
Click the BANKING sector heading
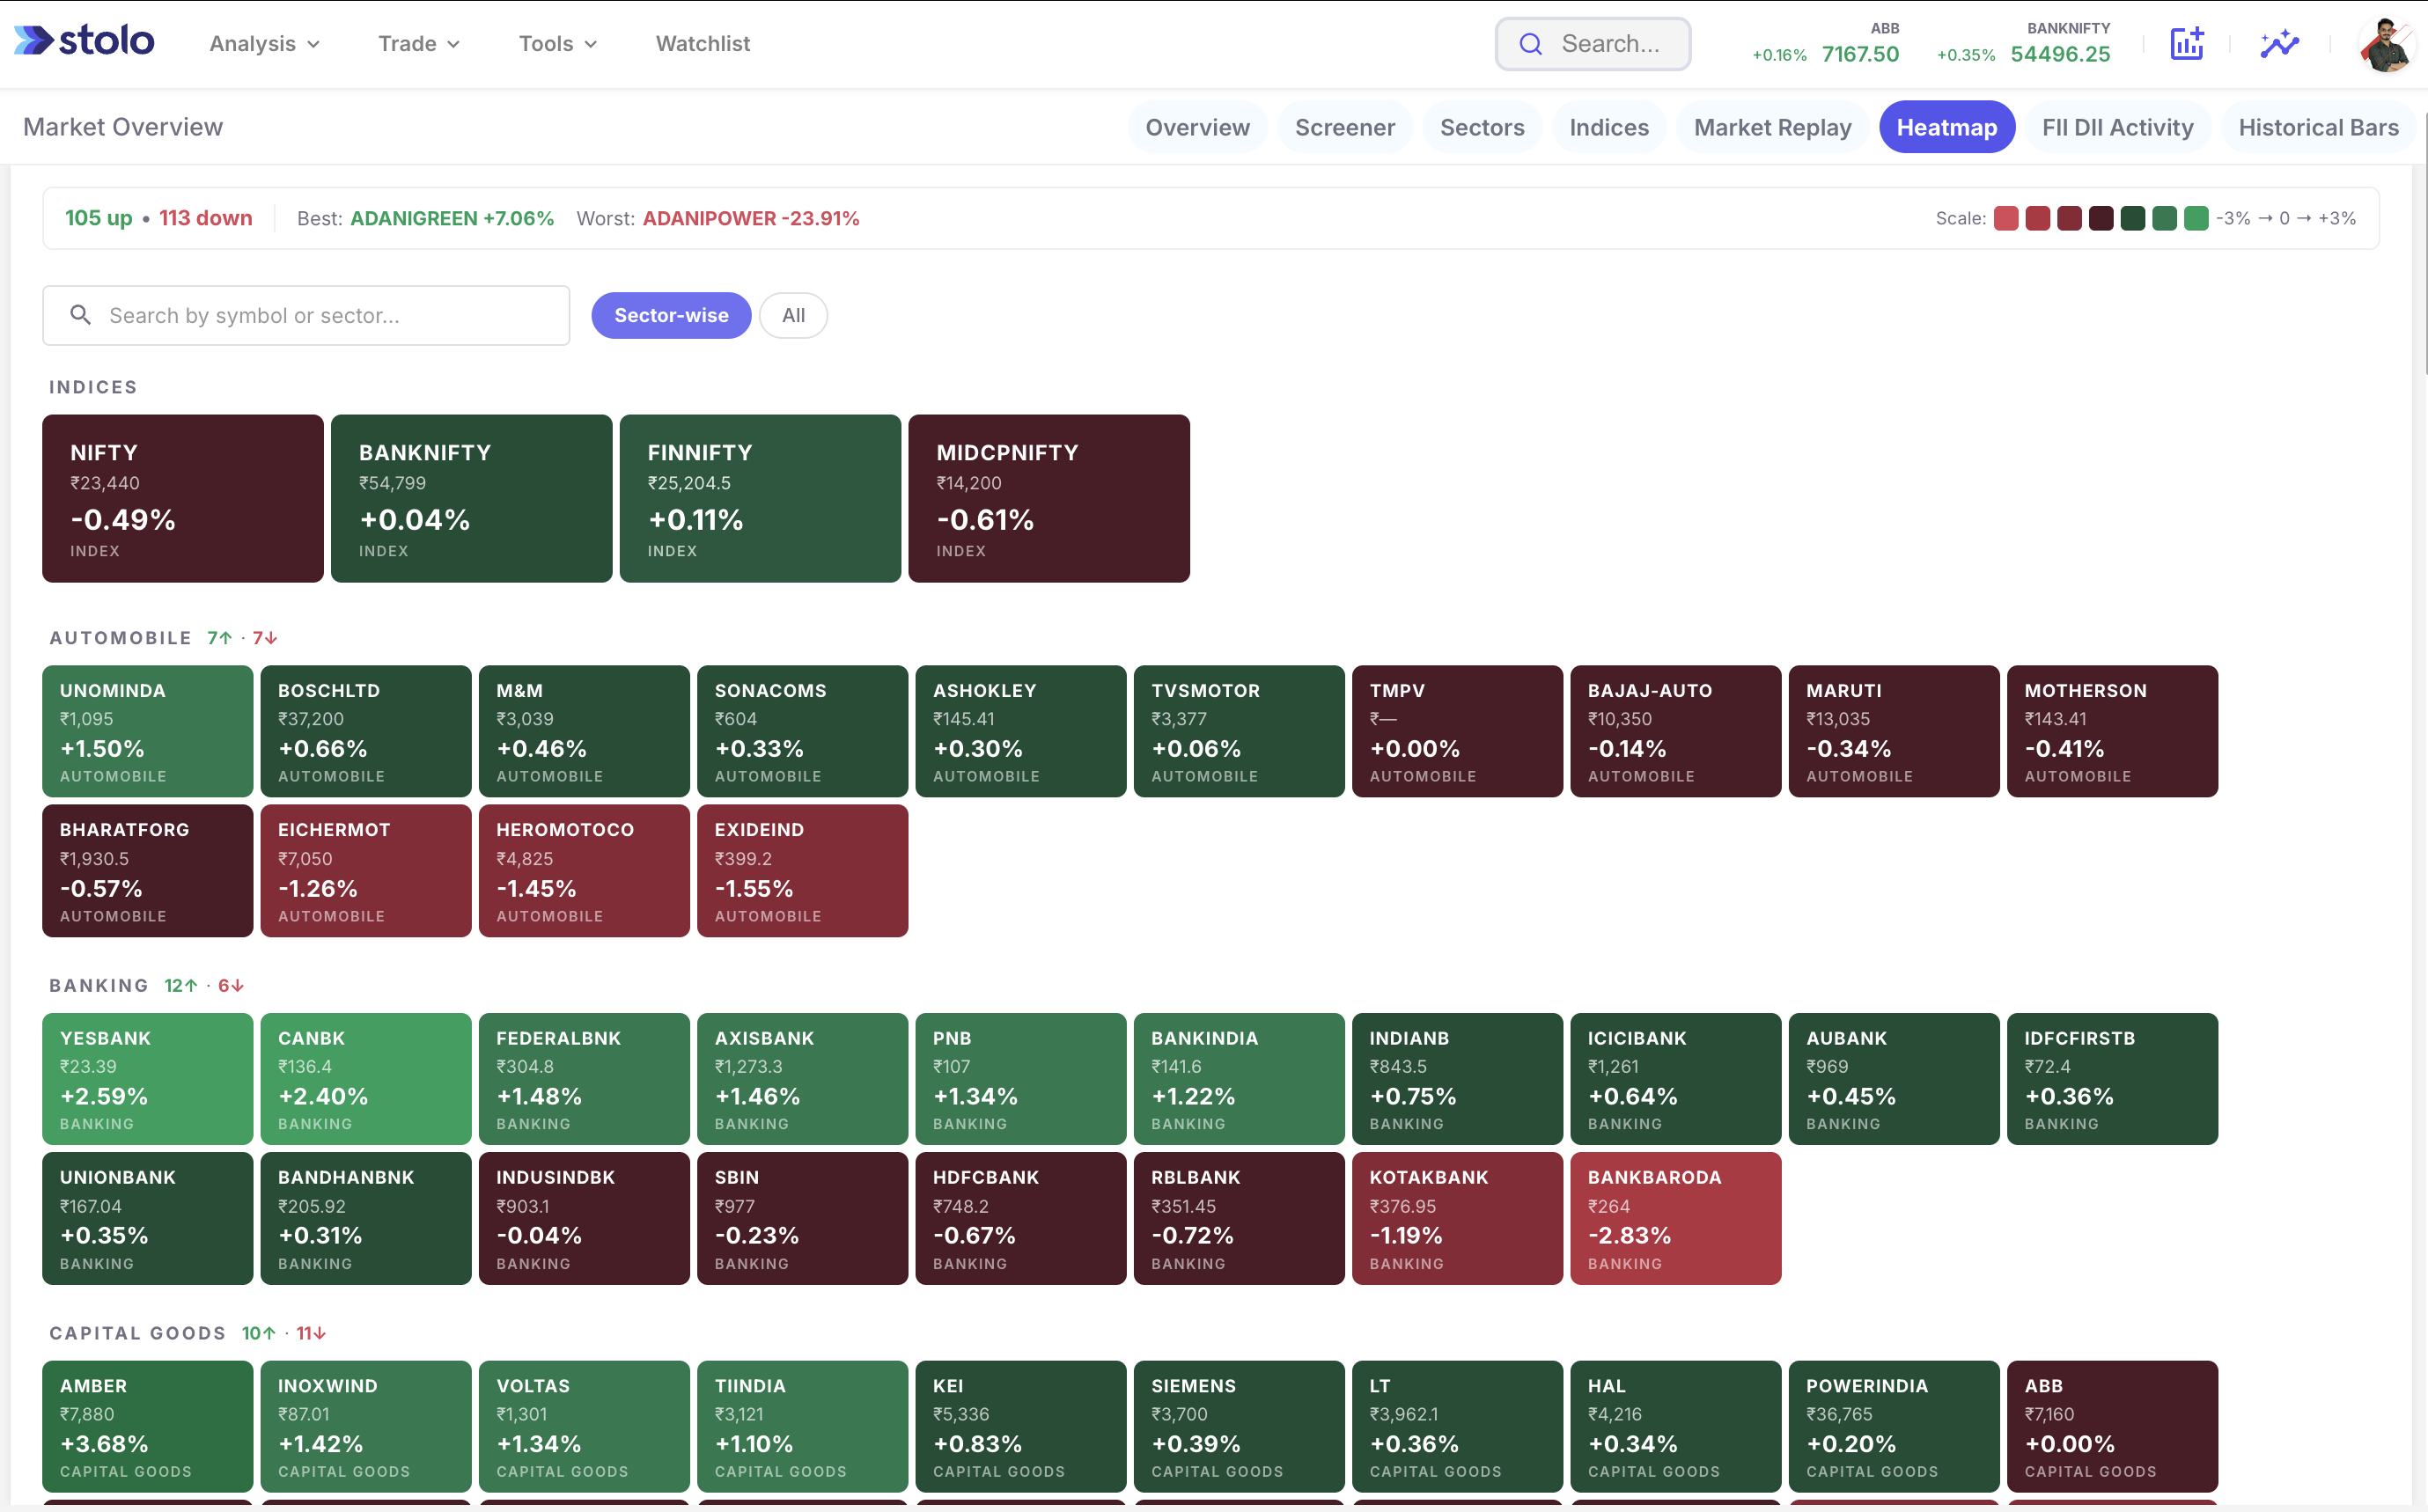[99, 986]
